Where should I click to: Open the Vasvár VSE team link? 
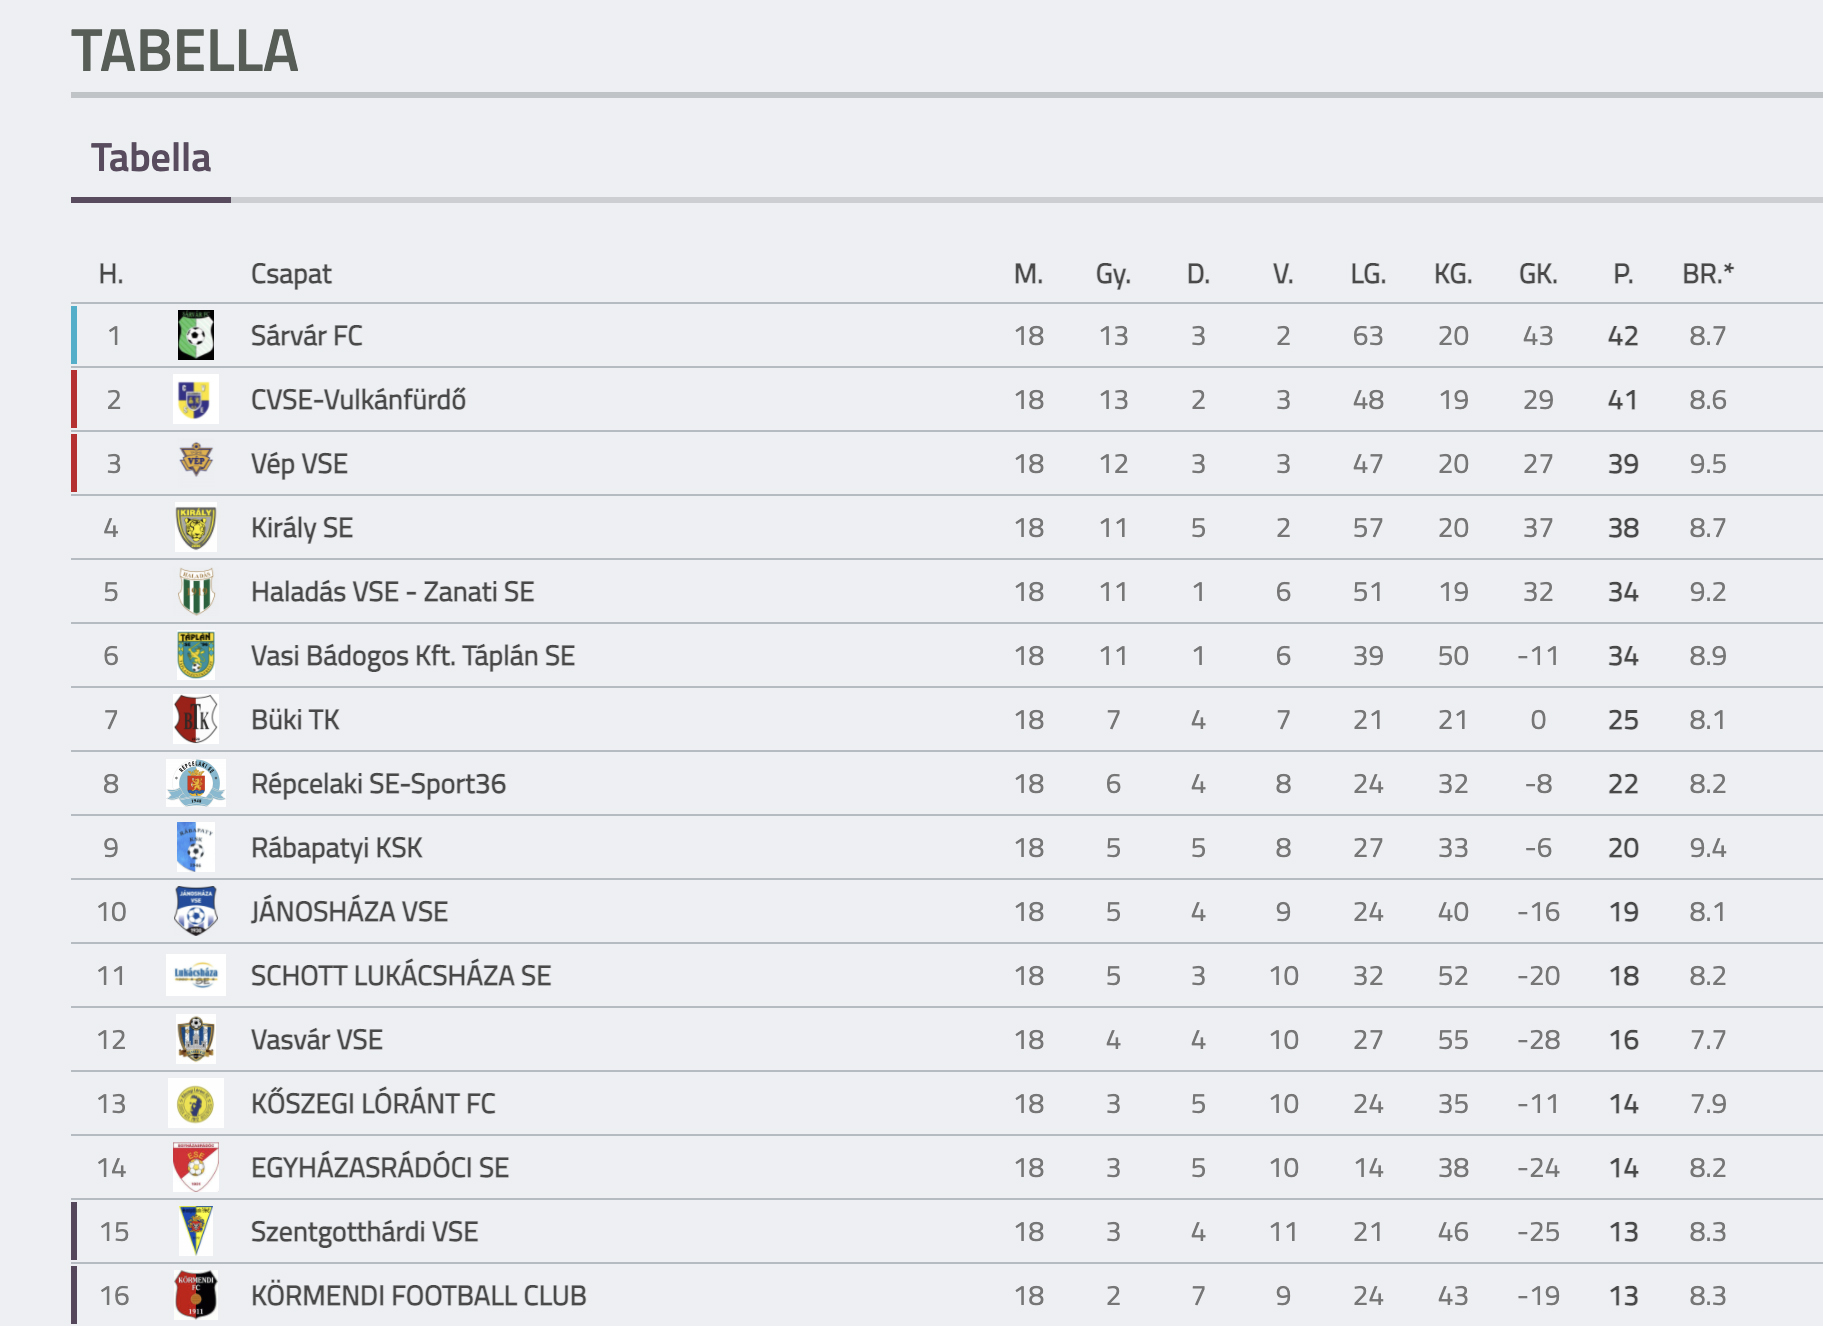[316, 1040]
